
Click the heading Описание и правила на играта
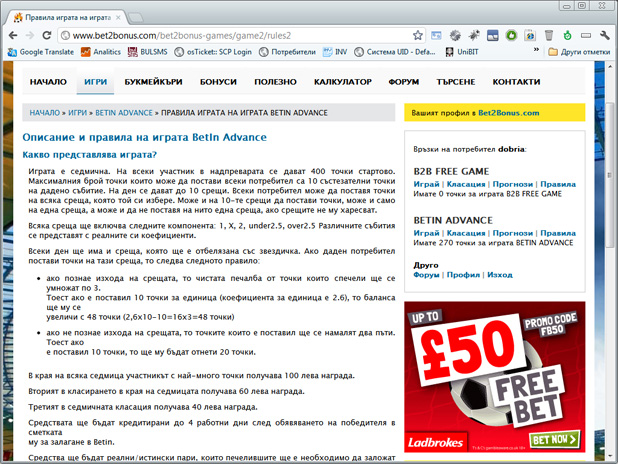coord(144,137)
